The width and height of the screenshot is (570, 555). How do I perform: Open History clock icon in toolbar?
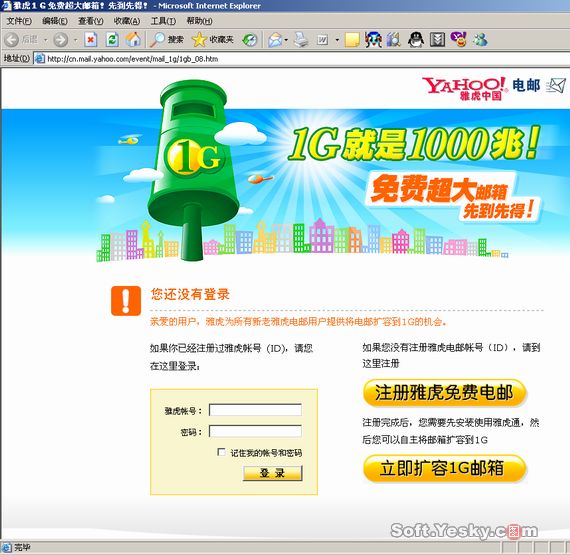tap(250, 40)
